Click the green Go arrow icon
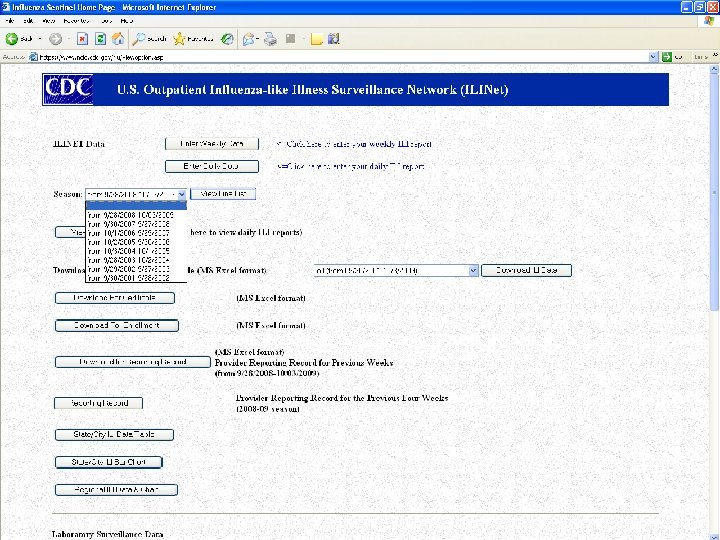Image resolution: width=720 pixels, height=540 pixels. point(667,57)
